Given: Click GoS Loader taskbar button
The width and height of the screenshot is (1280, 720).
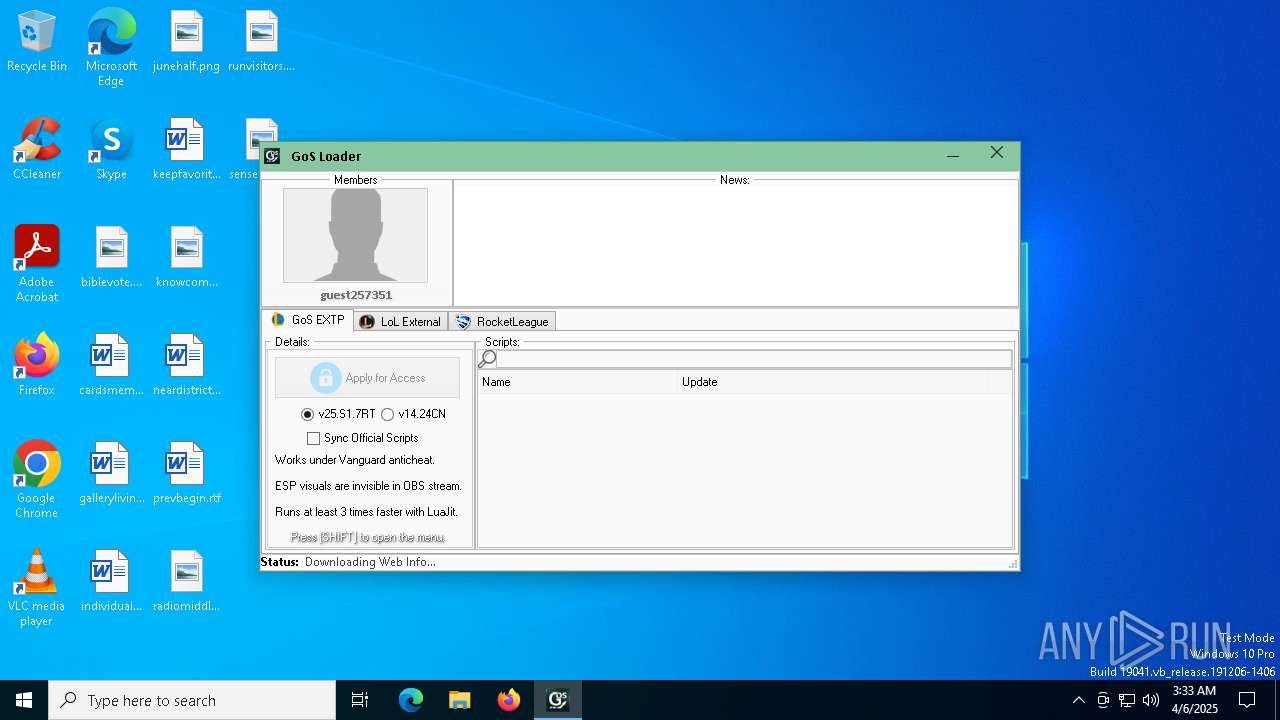Looking at the screenshot, I should pos(558,700).
